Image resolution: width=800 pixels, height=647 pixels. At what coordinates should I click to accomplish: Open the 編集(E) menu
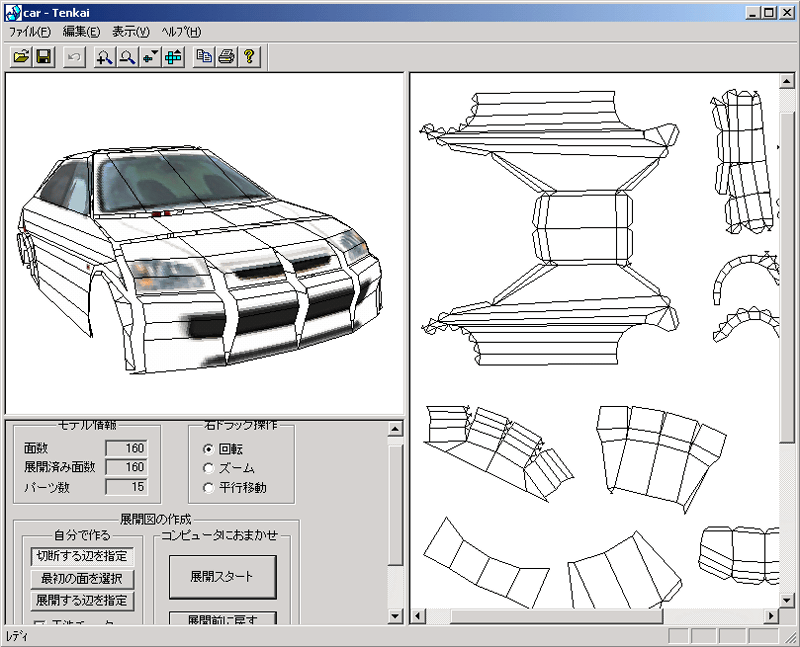(82, 32)
